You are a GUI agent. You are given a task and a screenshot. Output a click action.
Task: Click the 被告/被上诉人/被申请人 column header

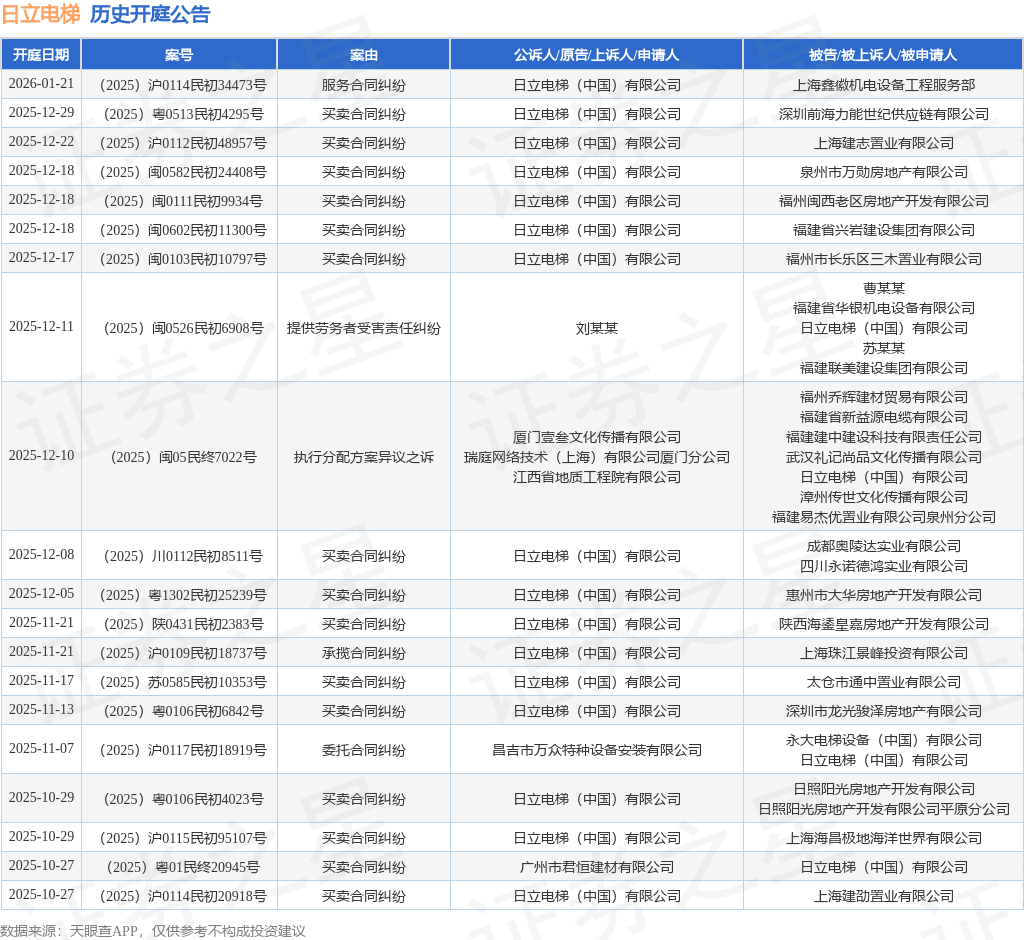click(x=883, y=55)
